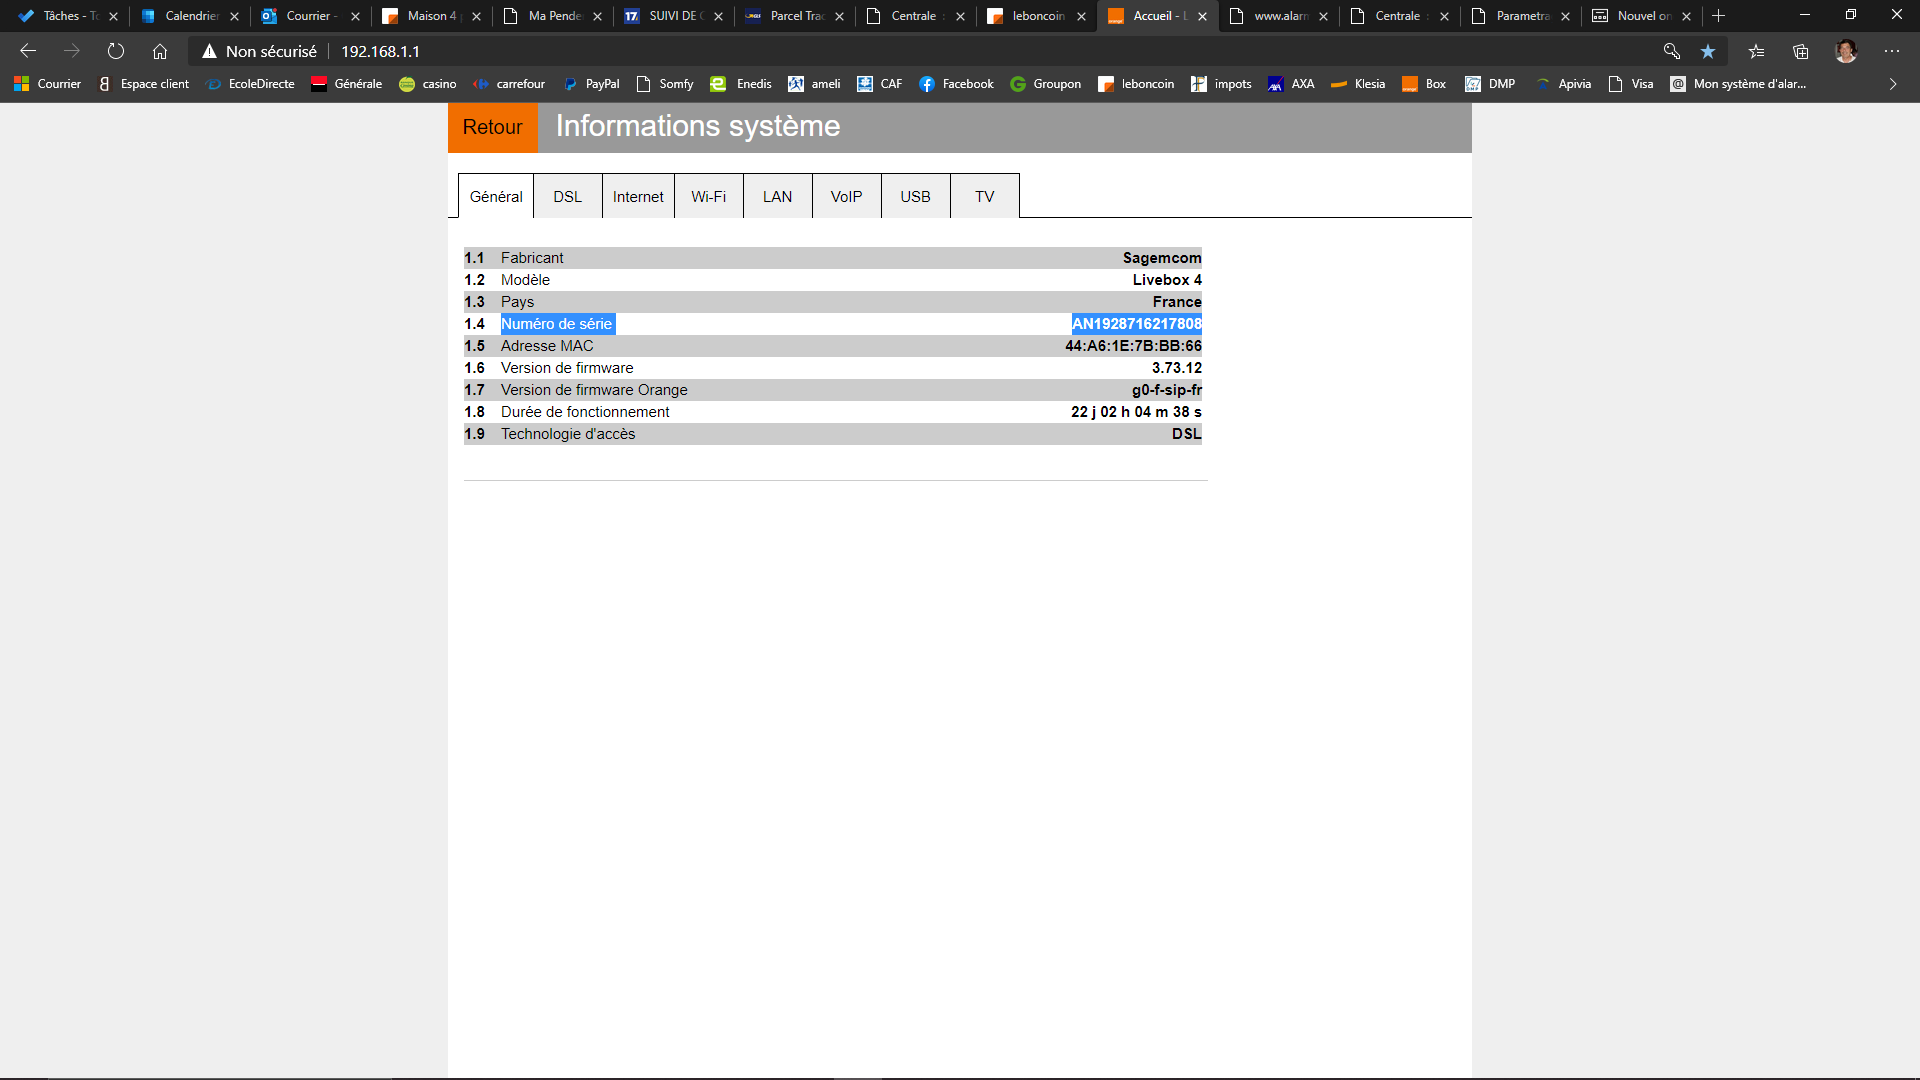The height and width of the screenshot is (1080, 1920).
Task: Open the favorites list icon
Action: pos(1756,51)
